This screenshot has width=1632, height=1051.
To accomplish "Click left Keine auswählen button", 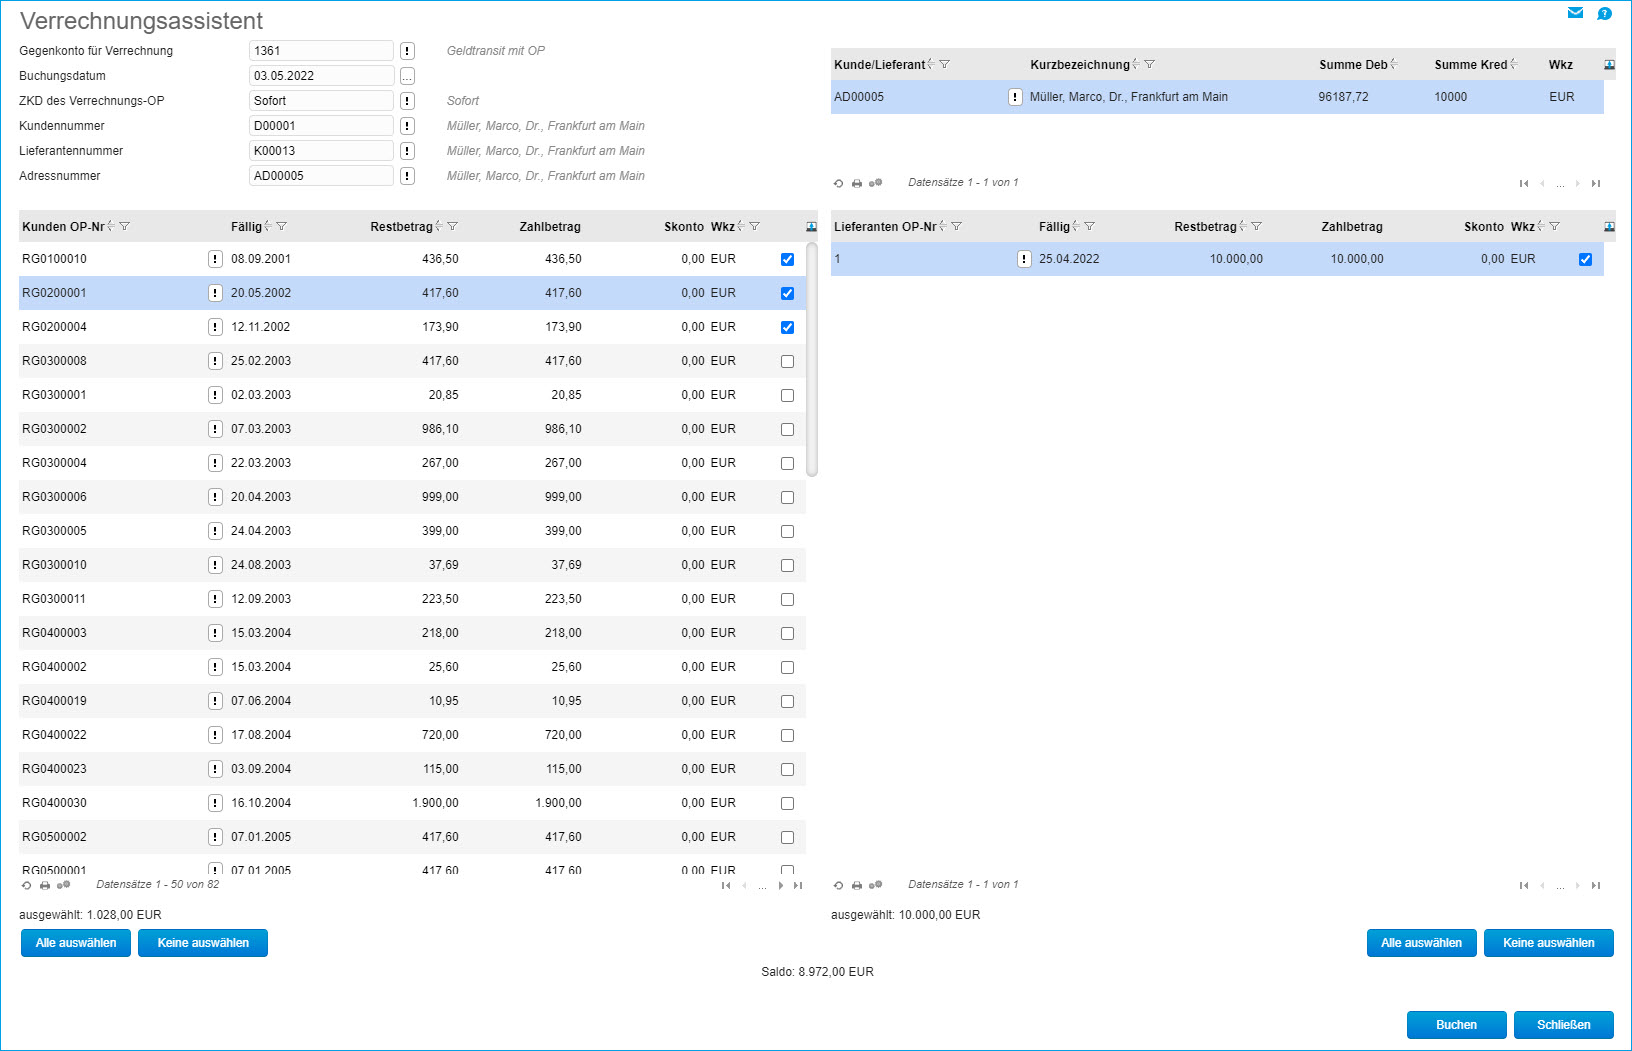I will pos(203,943).
